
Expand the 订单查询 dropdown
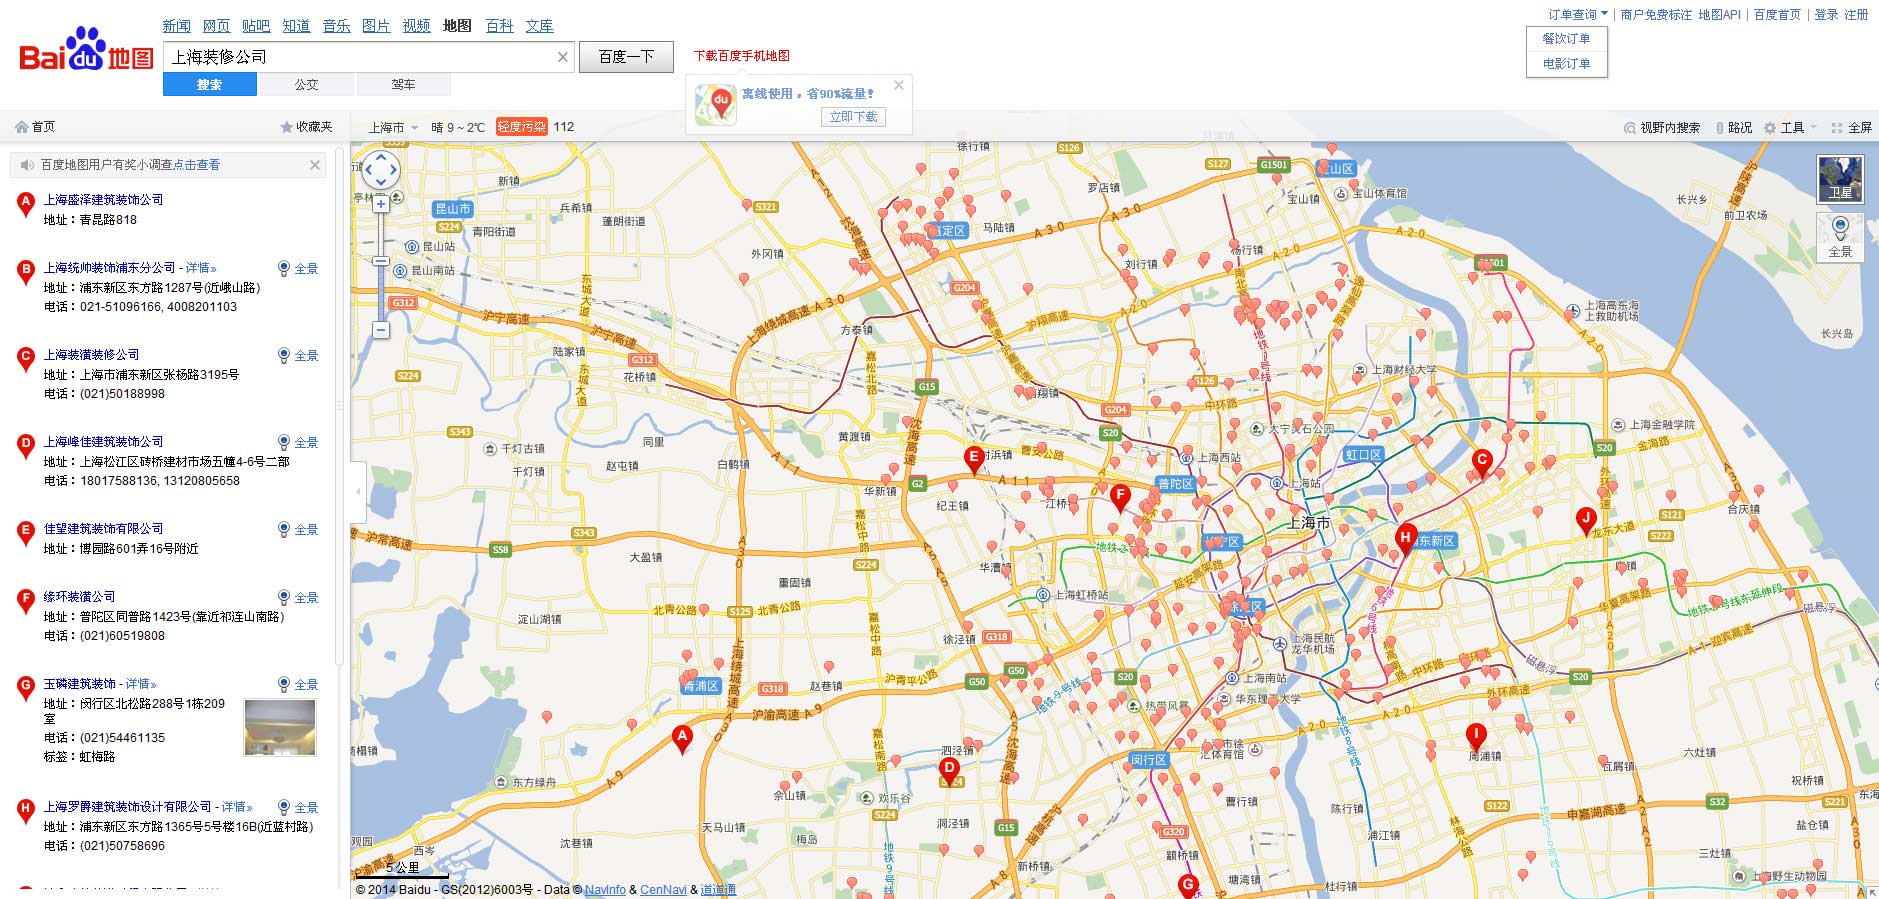coord(1578,15)
